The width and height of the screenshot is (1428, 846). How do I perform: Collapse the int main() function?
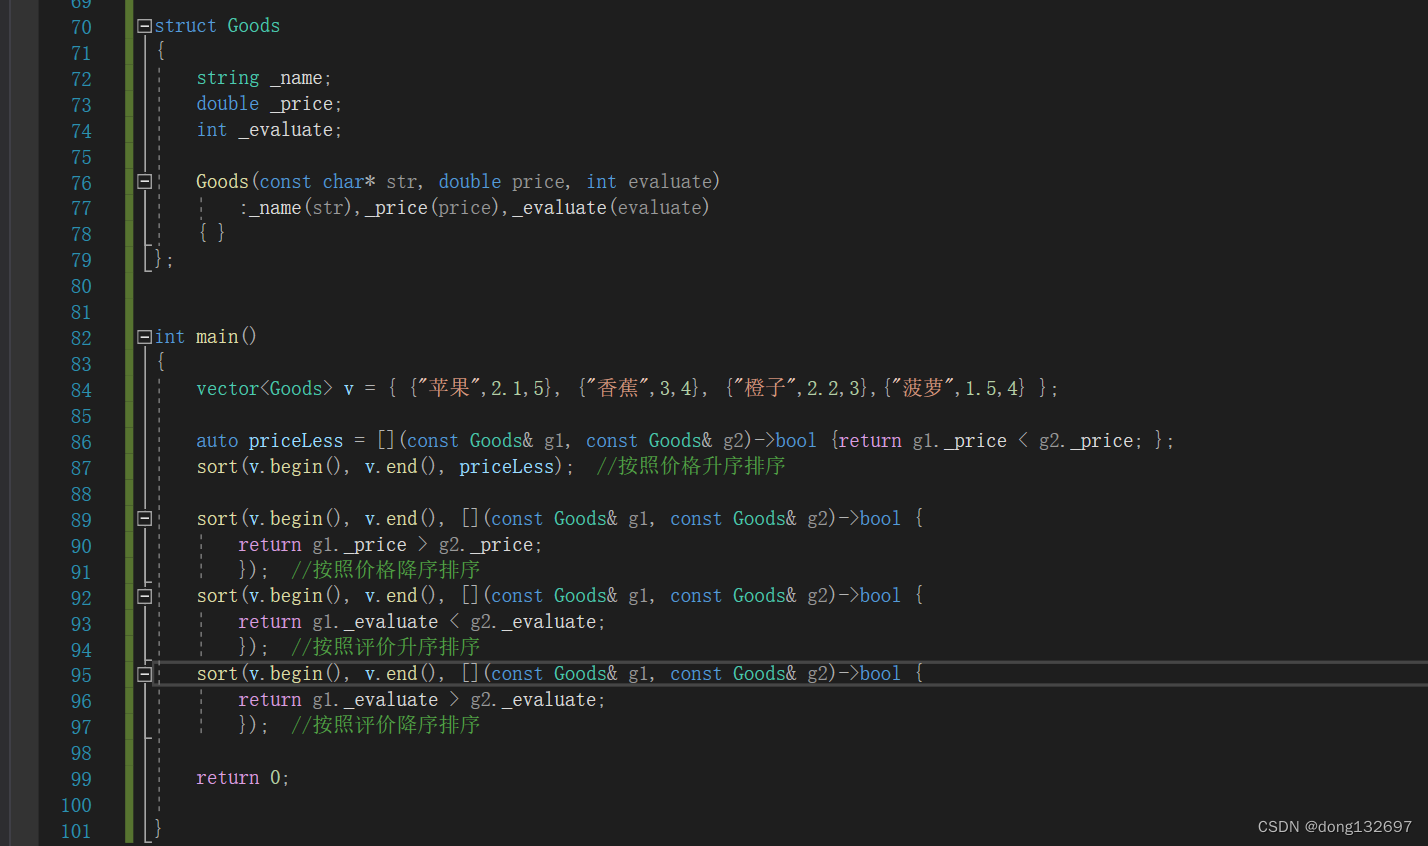click(144, 337)
